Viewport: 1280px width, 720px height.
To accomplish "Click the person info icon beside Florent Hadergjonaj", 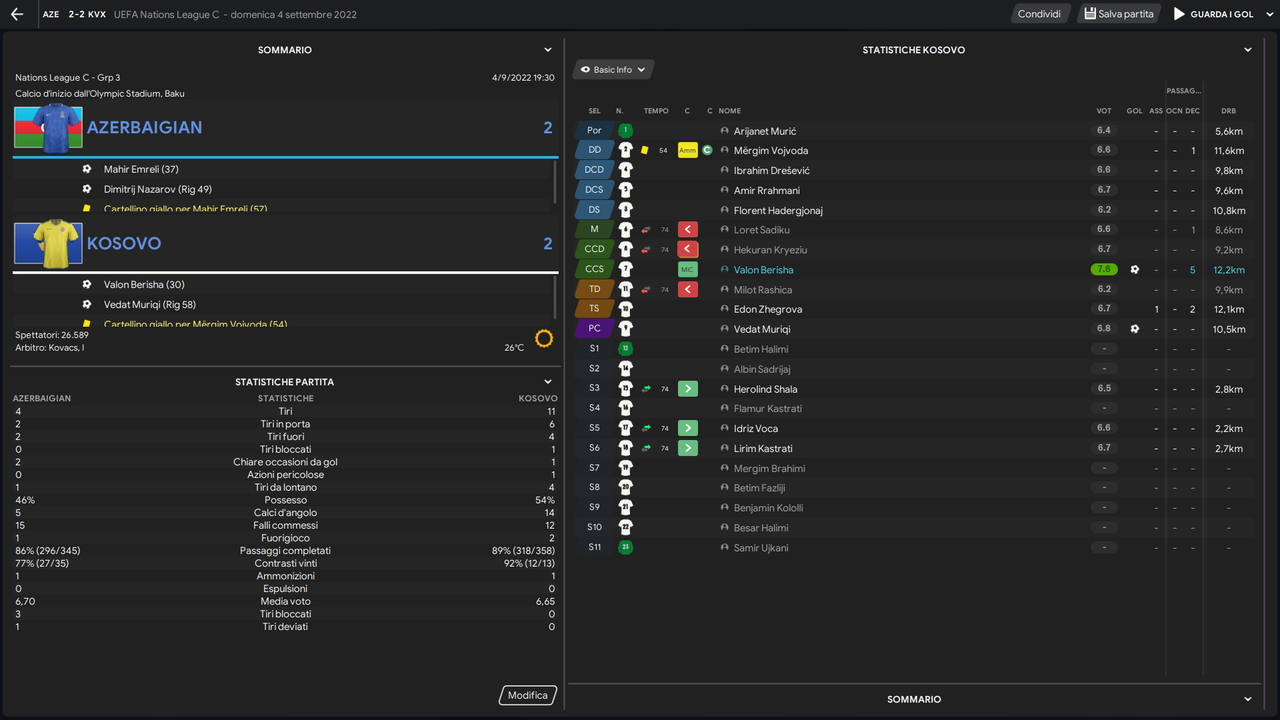I will pos(725,210).
